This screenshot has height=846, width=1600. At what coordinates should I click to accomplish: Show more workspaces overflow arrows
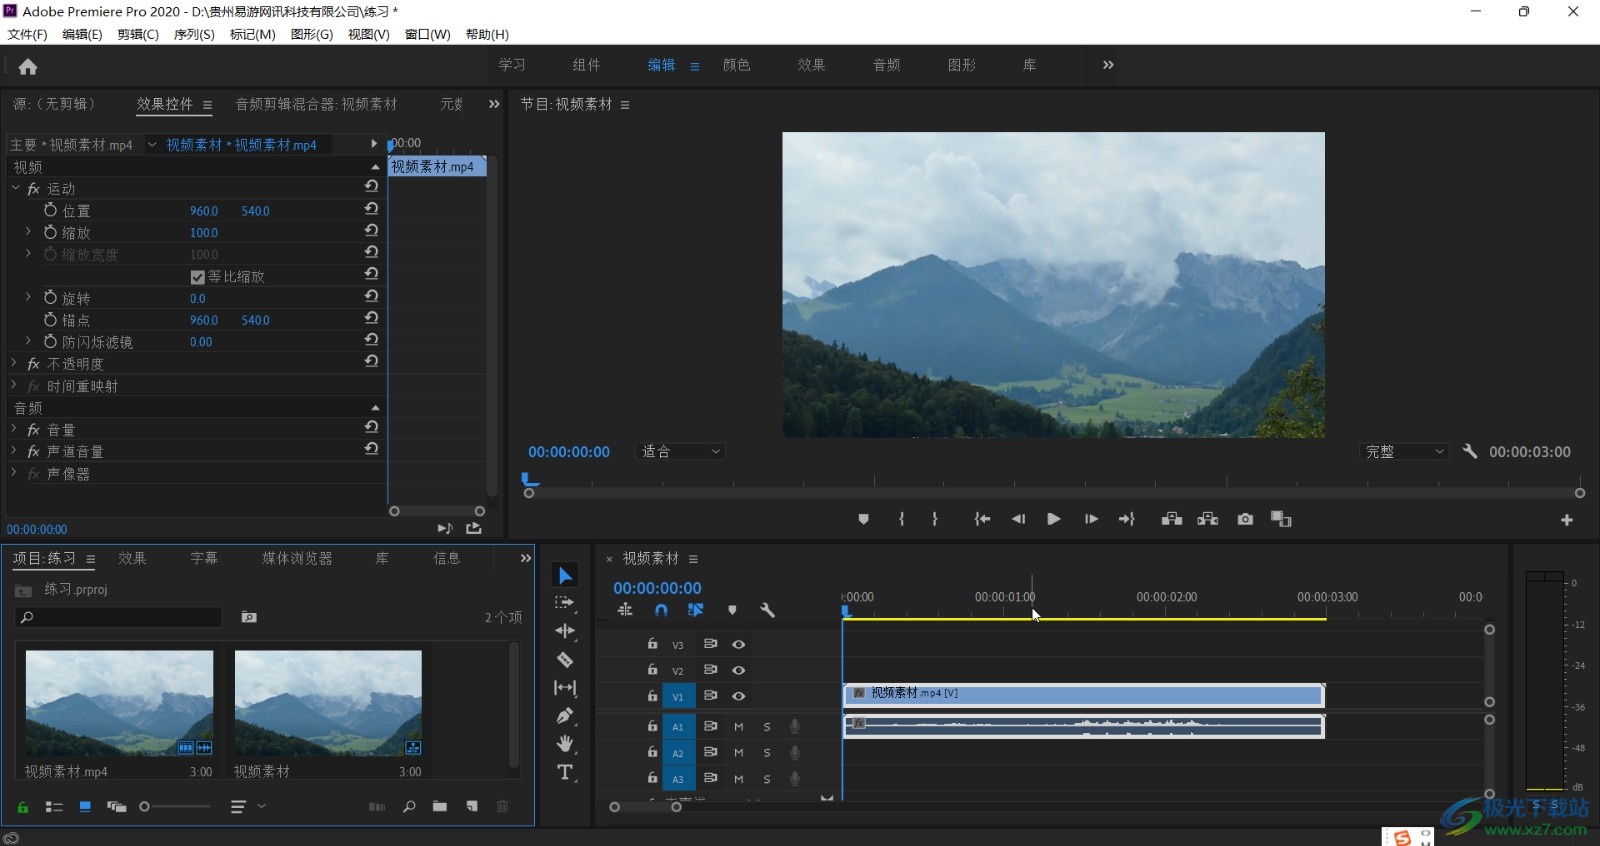tap(1108, 65)
